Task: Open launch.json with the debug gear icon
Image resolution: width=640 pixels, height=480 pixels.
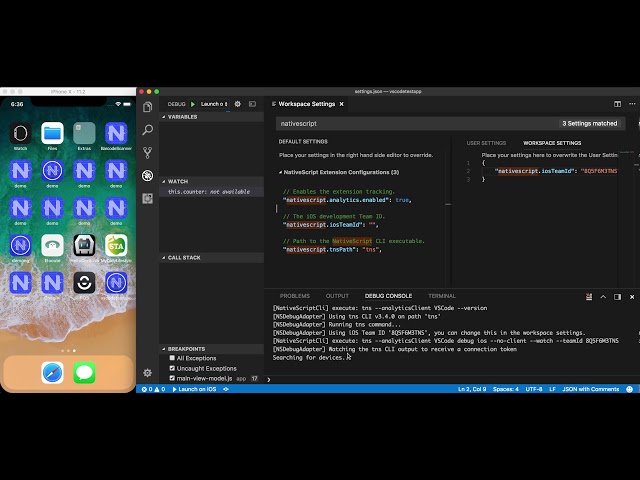Action: 238,104
